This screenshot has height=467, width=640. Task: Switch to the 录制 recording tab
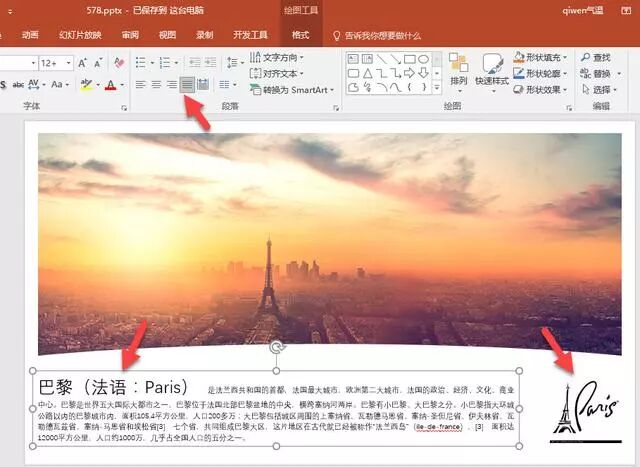pyautogui.click(x=204, y=35)
